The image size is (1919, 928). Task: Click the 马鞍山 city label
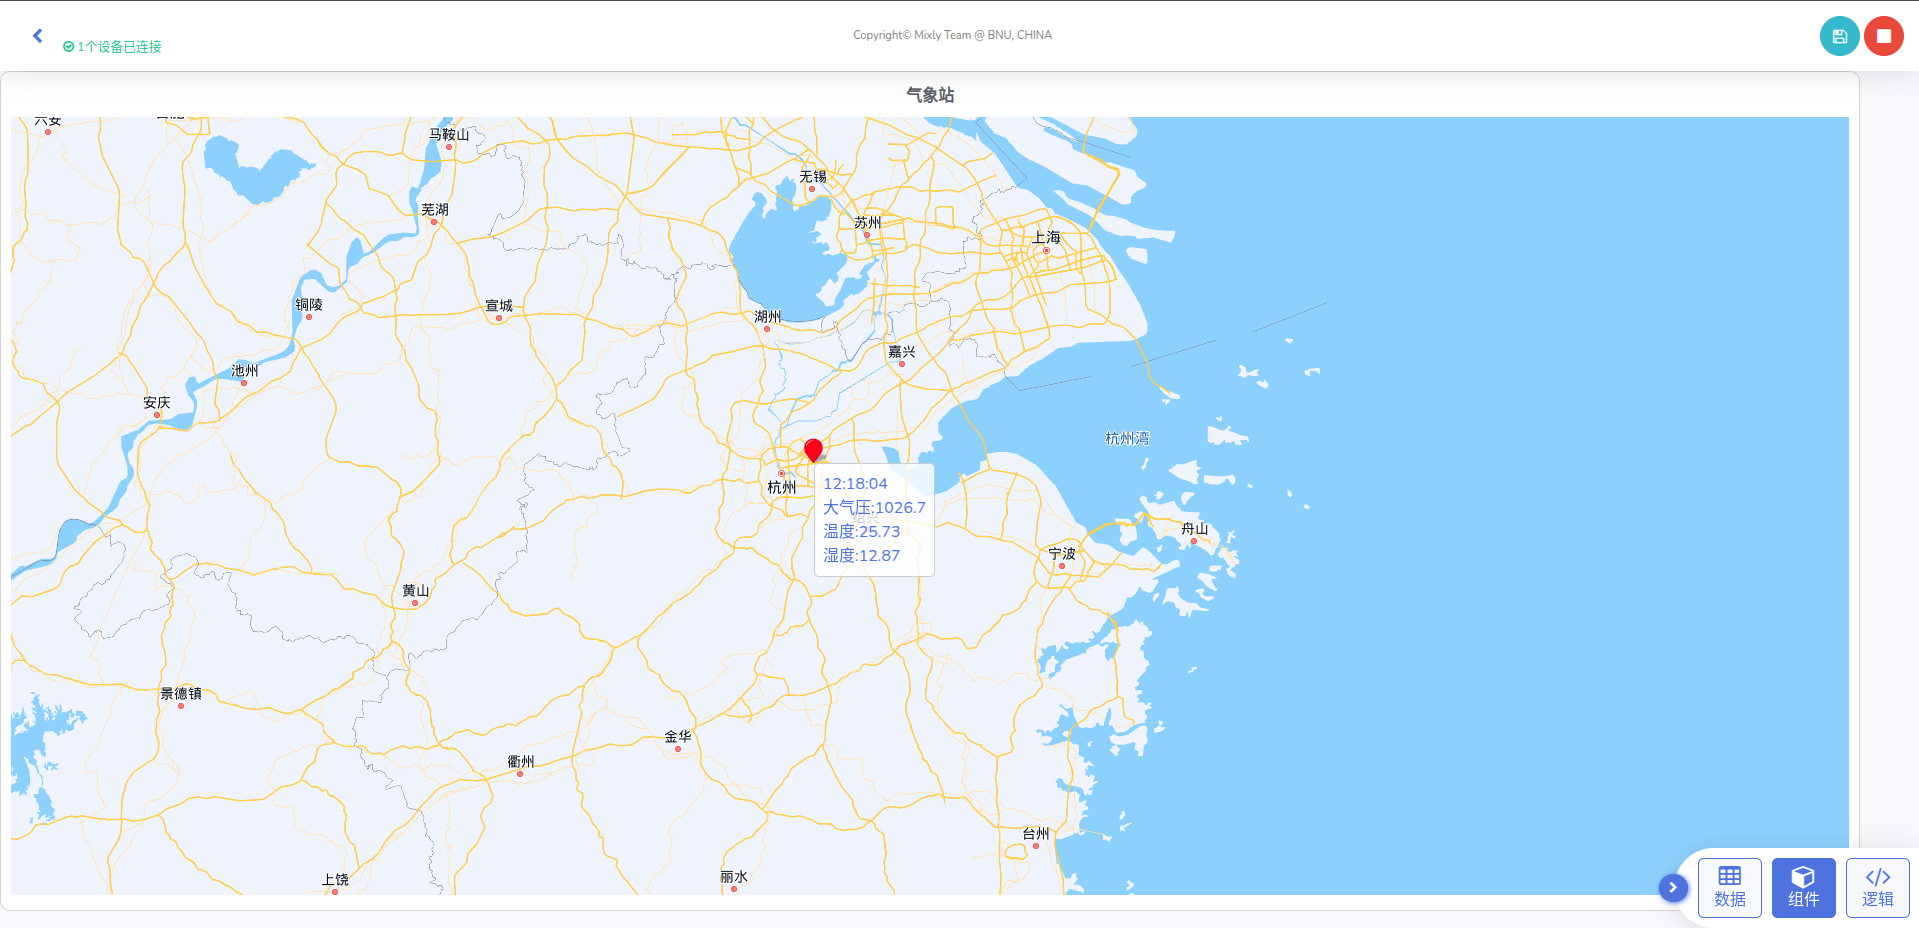449,134
